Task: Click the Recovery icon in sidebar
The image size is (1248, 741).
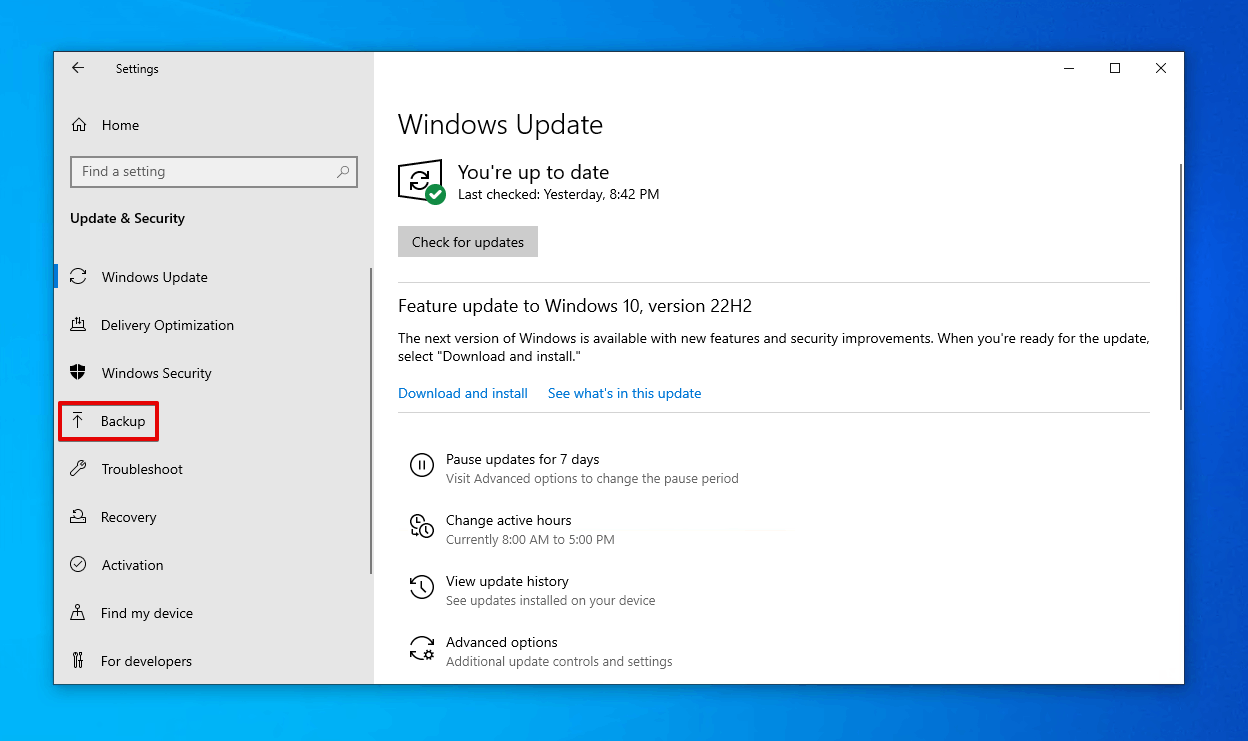Action: click(78, 517)
